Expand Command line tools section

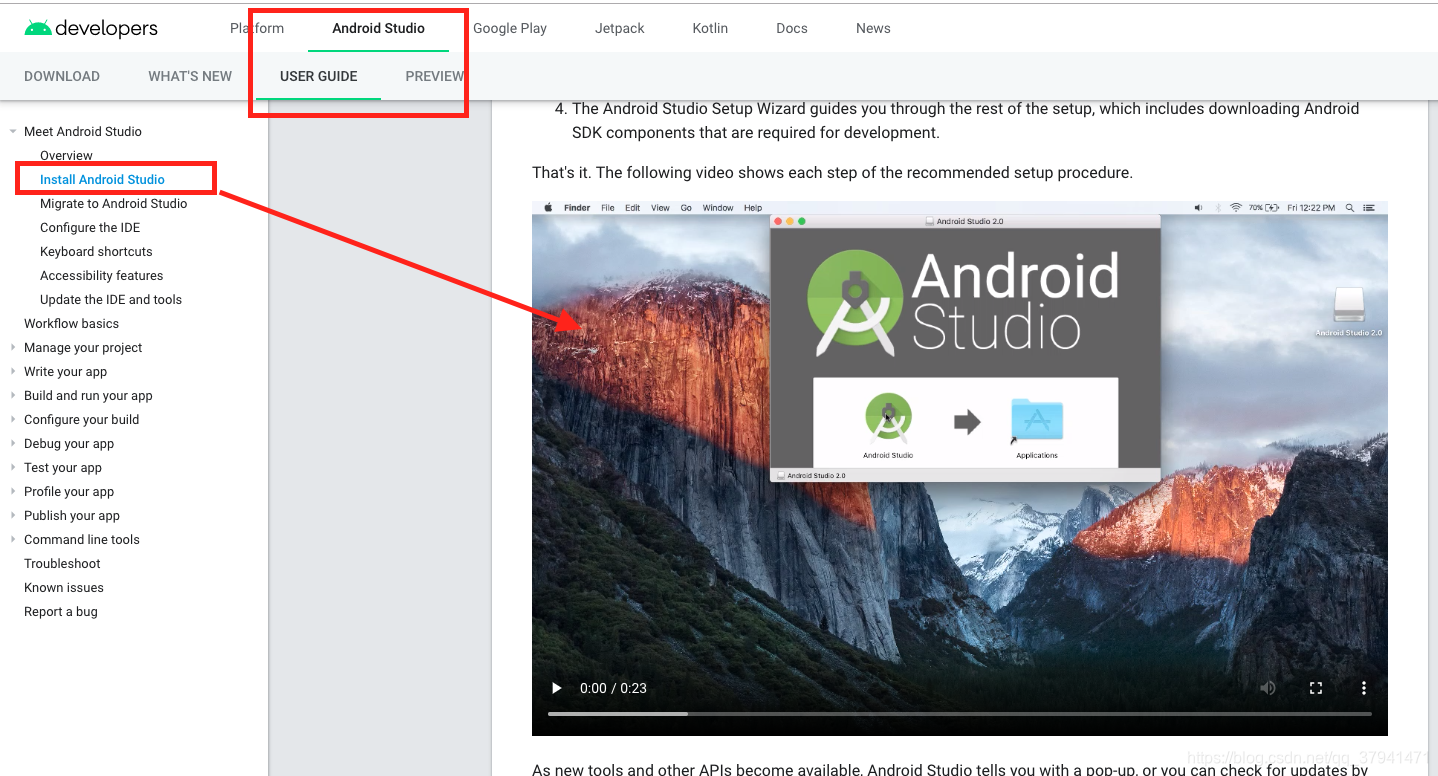(x=13, y=540)
